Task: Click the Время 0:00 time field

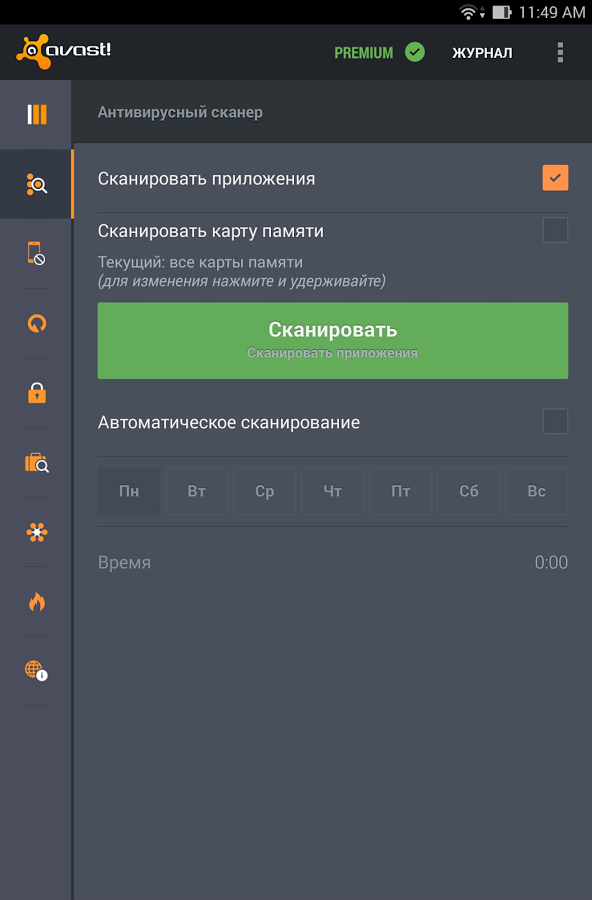Action: pos(332,562)
